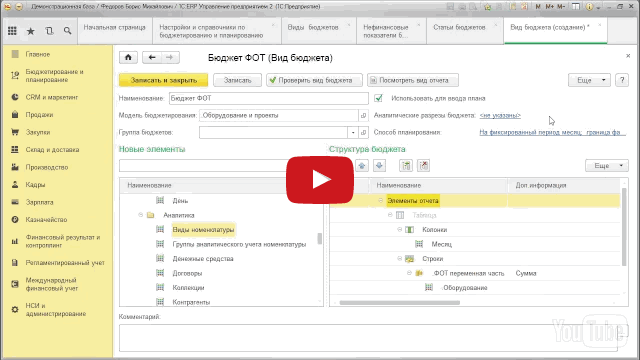Navigate back with left arrow button
The width and height of the screenshot is (640, 360).
click(152, 58)
